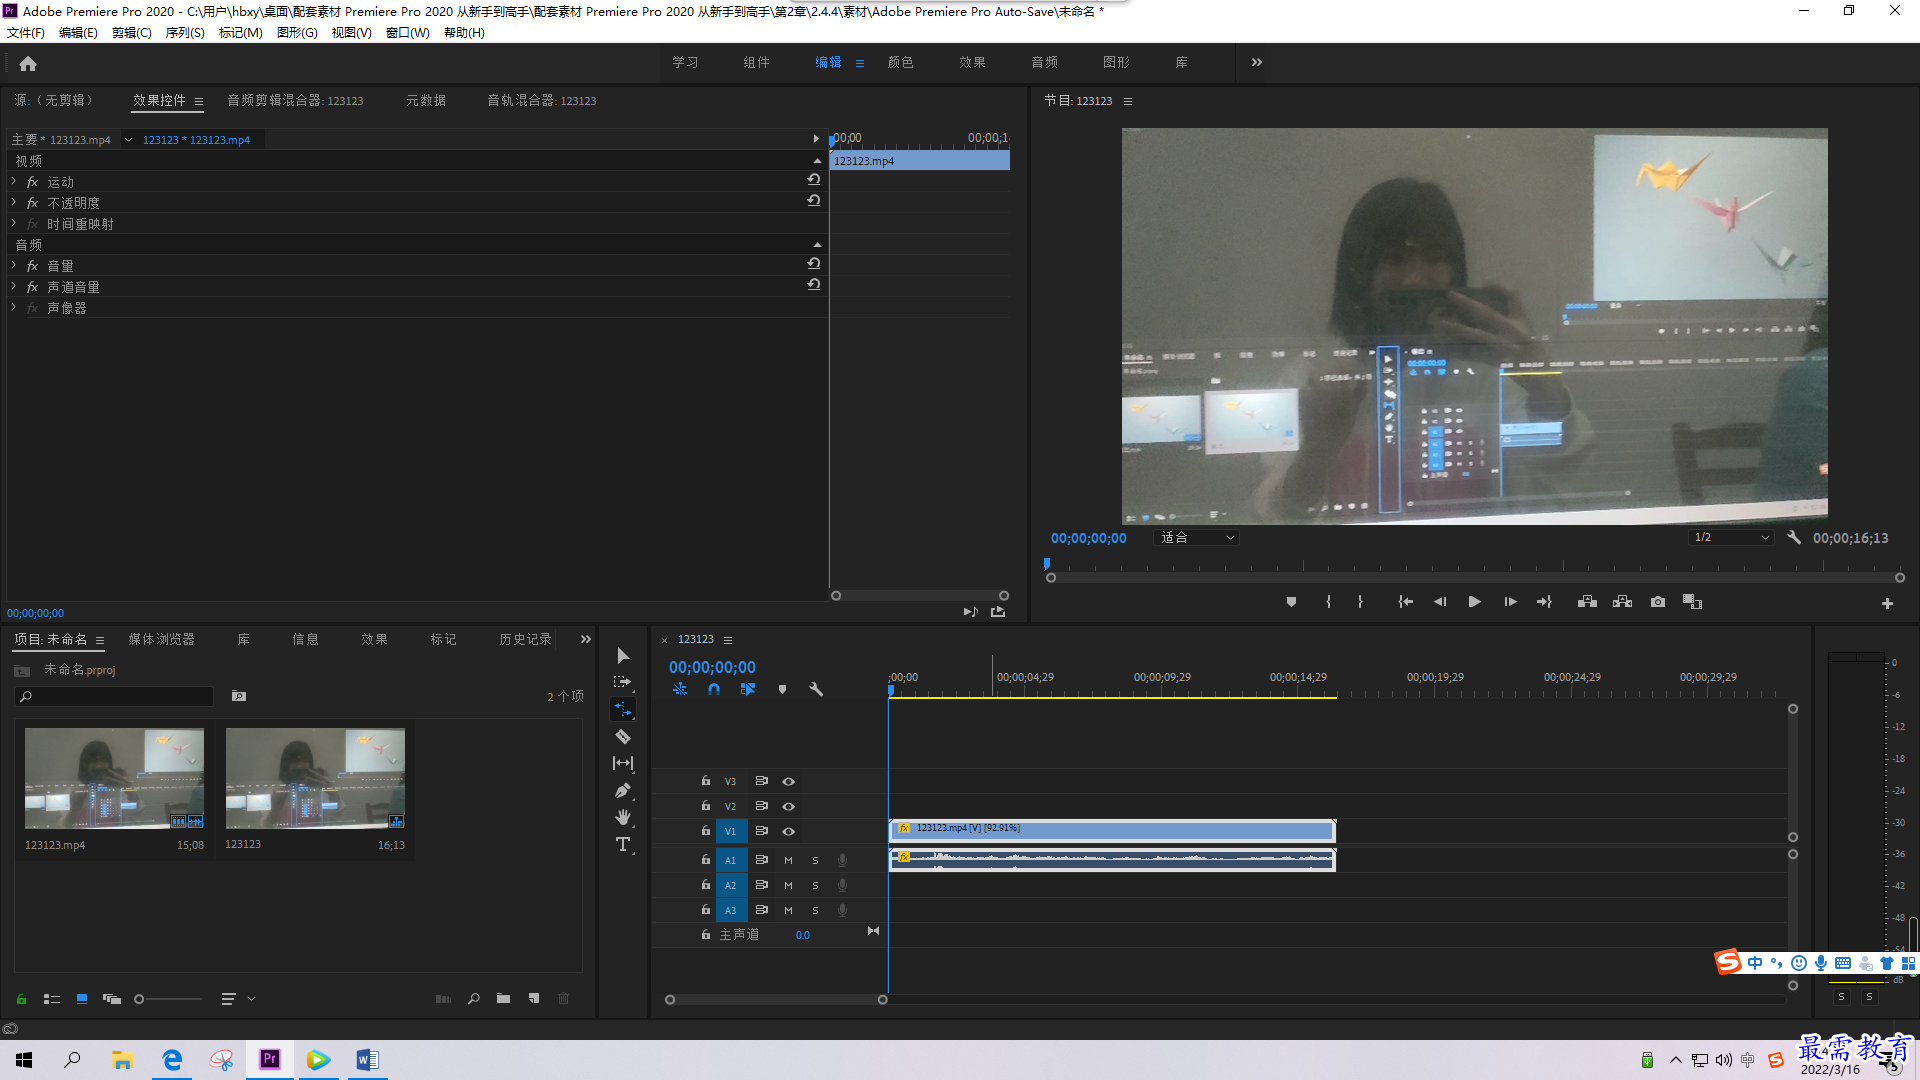Select the Pen tool

[x=623, y=790]
